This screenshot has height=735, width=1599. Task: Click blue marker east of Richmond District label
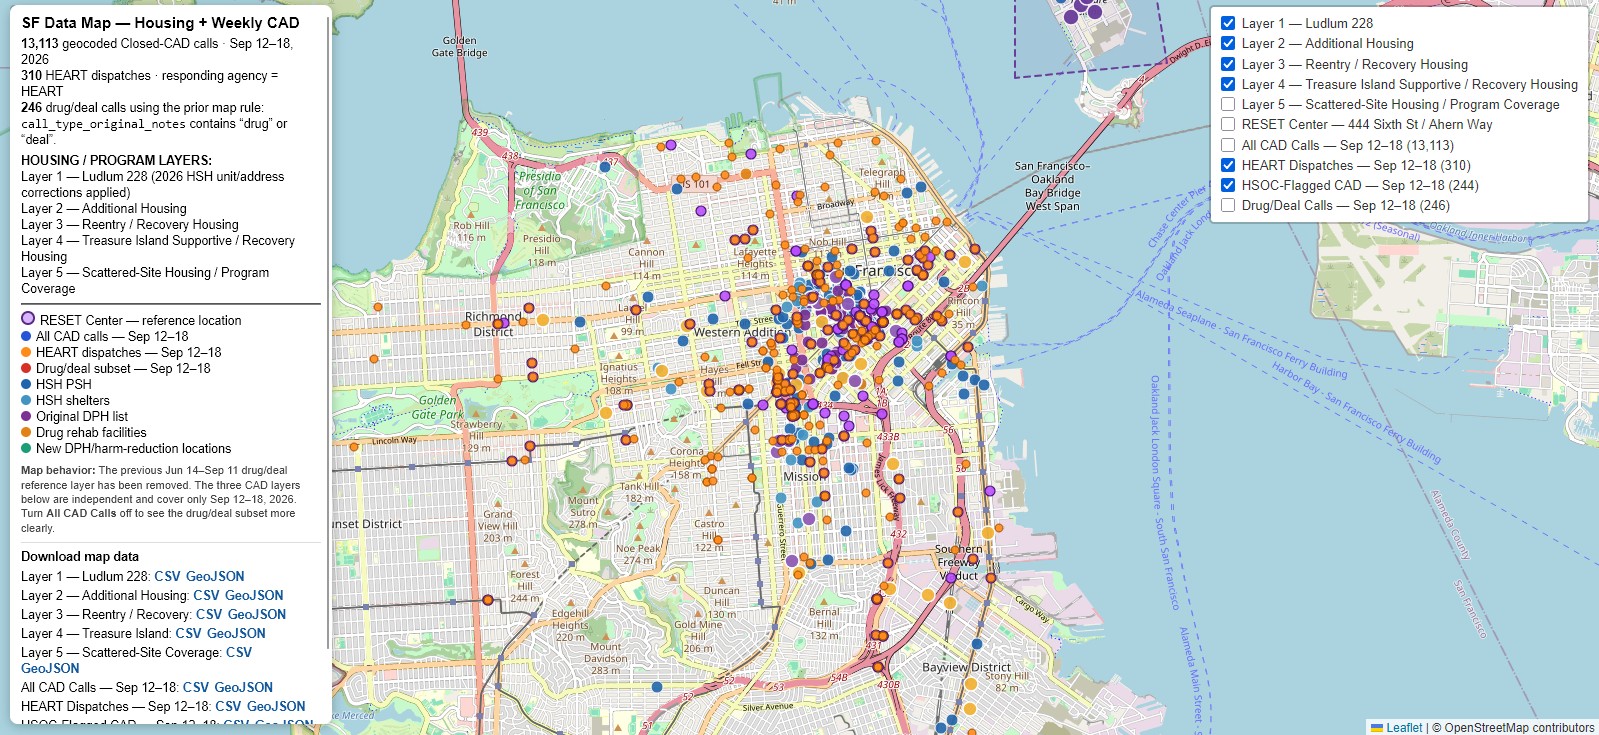pos(580,321)
